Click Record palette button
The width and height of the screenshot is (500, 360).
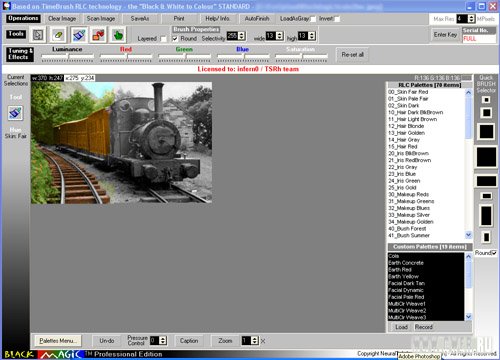pos(424,327)
